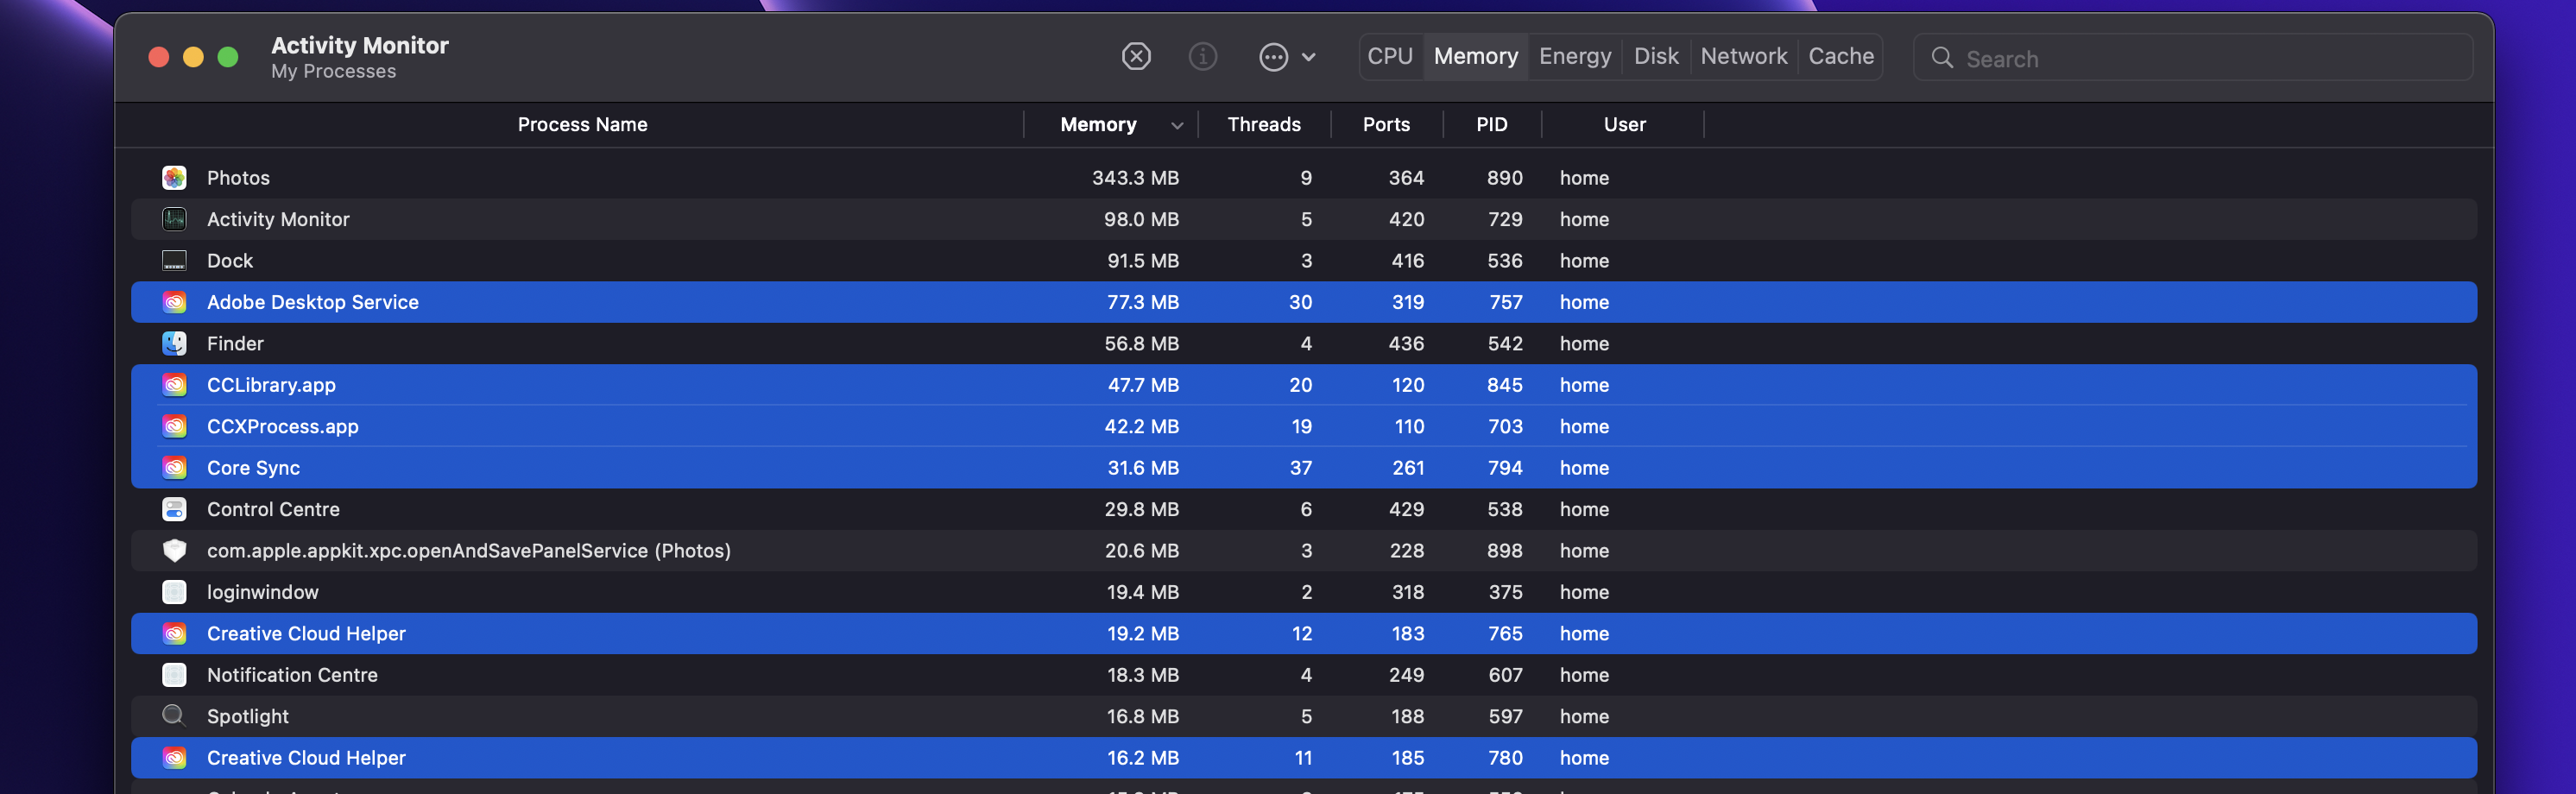Switch to the Disk tab

[x=1656, y=57]
